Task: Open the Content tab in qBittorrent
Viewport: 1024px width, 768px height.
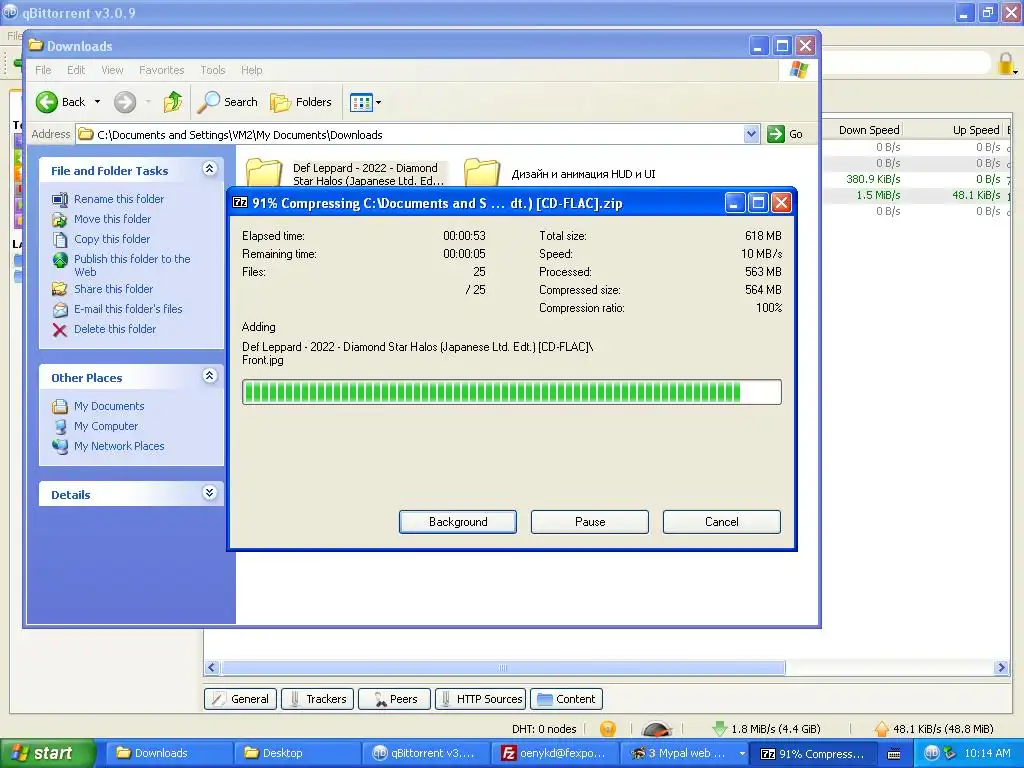Action: pyautogui.click(x=566, y=699)
